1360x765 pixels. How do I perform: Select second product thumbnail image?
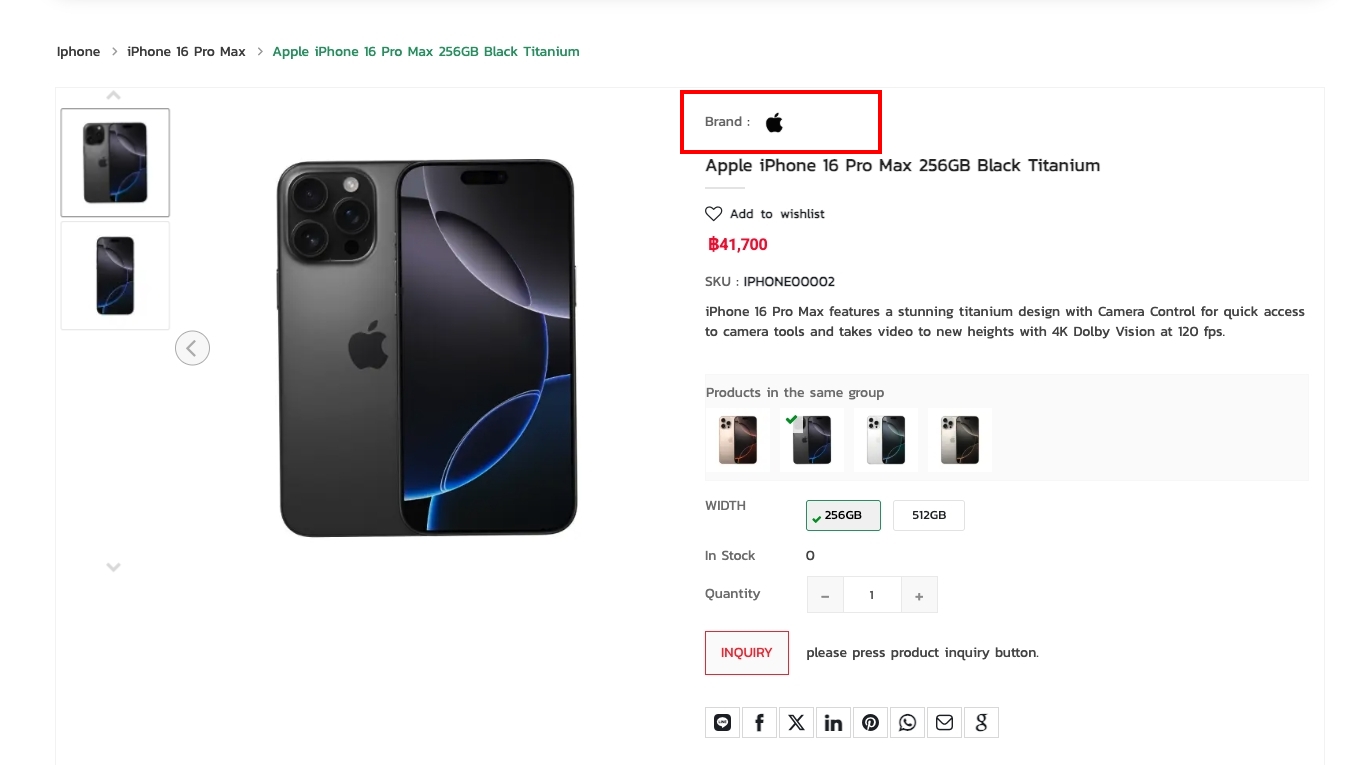(x=115, y=276)
